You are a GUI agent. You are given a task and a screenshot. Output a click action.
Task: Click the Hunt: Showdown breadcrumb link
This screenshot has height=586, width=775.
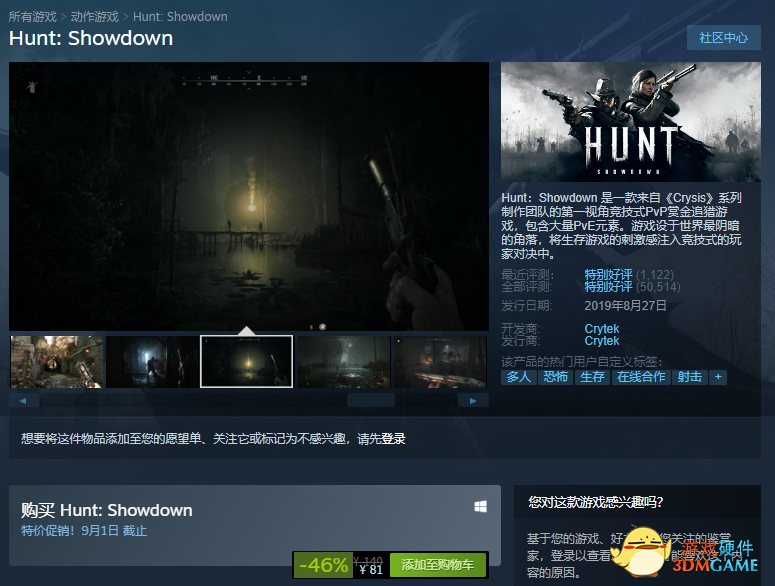point(180,17)
